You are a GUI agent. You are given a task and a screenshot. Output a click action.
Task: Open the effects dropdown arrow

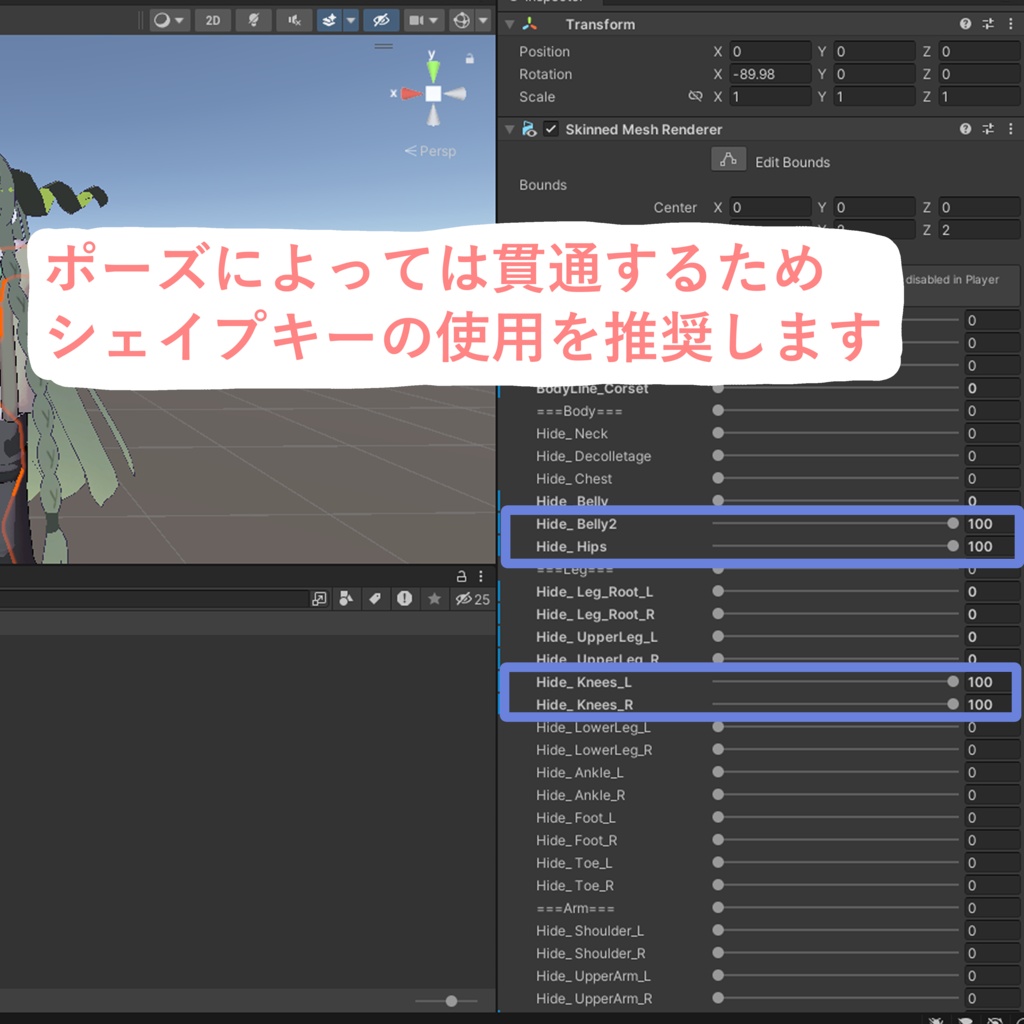pyautogui.click(x=351, y=20)
